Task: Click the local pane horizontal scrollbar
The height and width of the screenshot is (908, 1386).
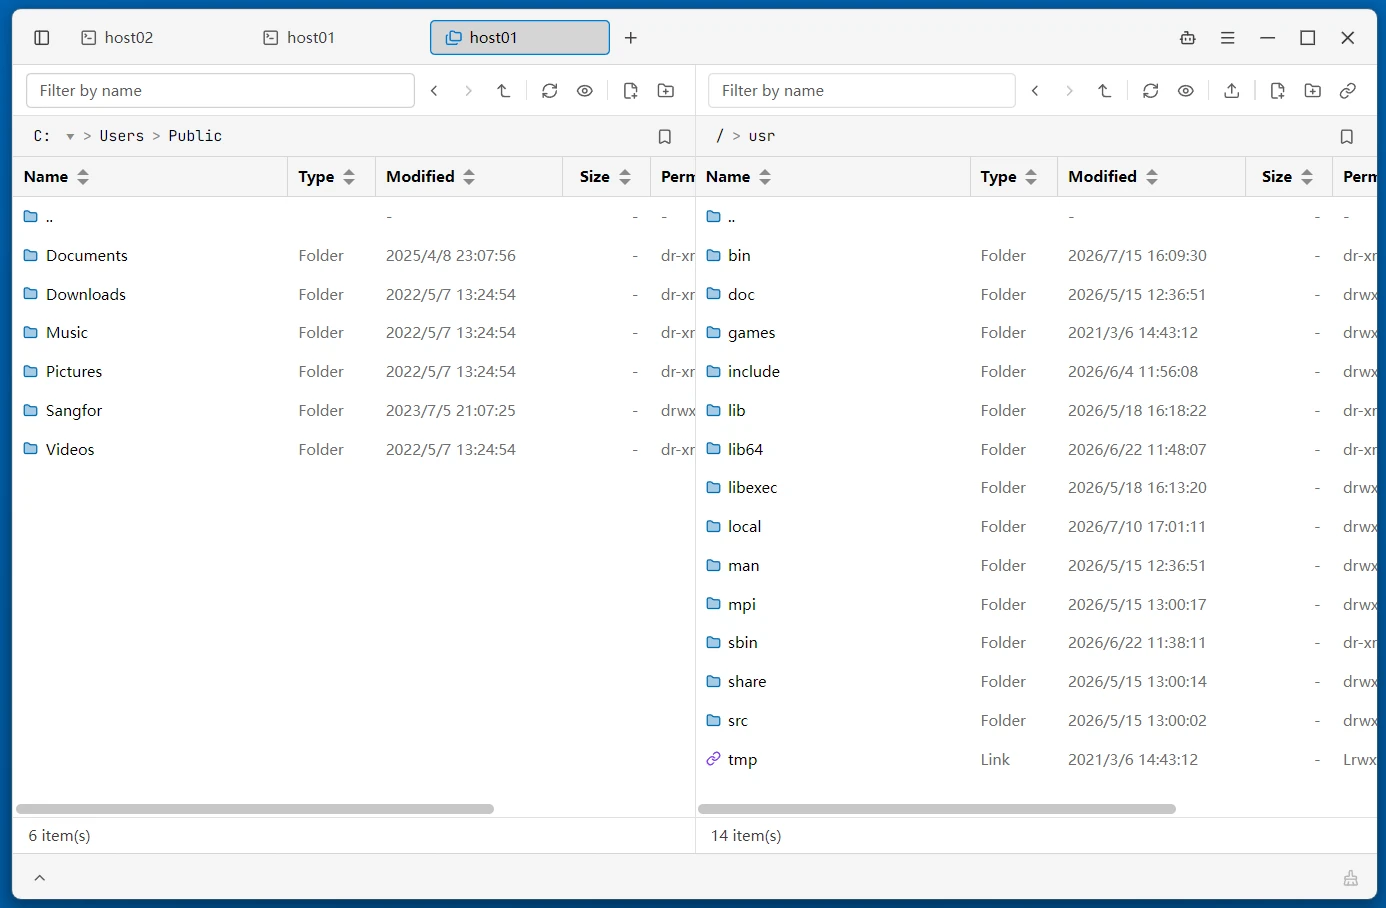Action: [x=255, y=809]
